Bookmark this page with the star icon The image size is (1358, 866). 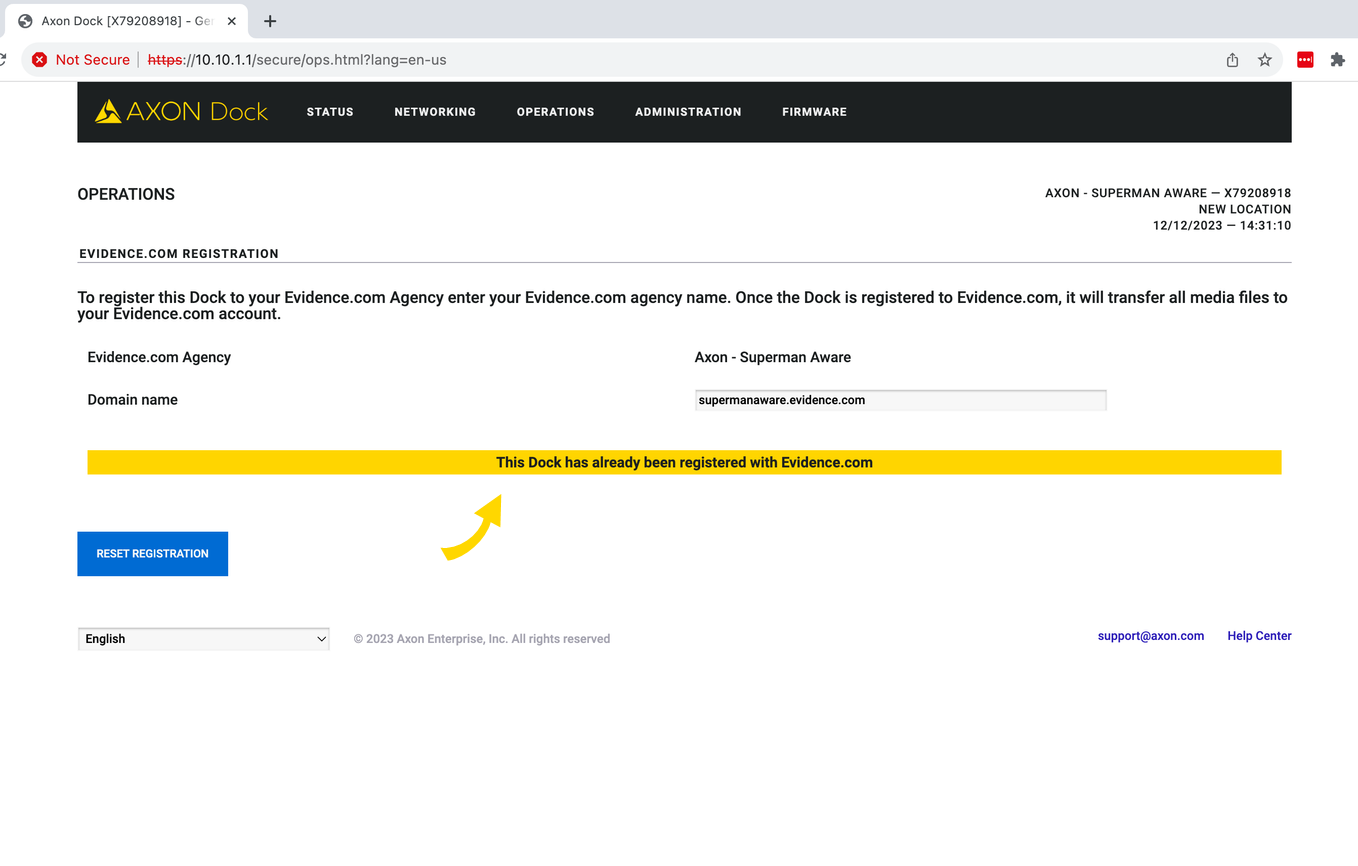tap(1265, 60)
